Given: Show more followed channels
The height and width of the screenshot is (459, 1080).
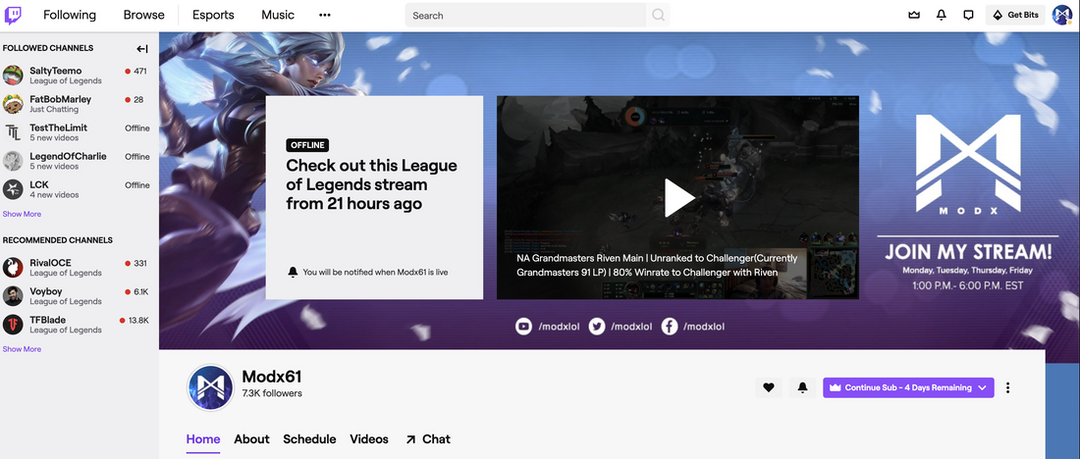Looking at the screenshot, I should pyautogui.click(x=22, y=214).
